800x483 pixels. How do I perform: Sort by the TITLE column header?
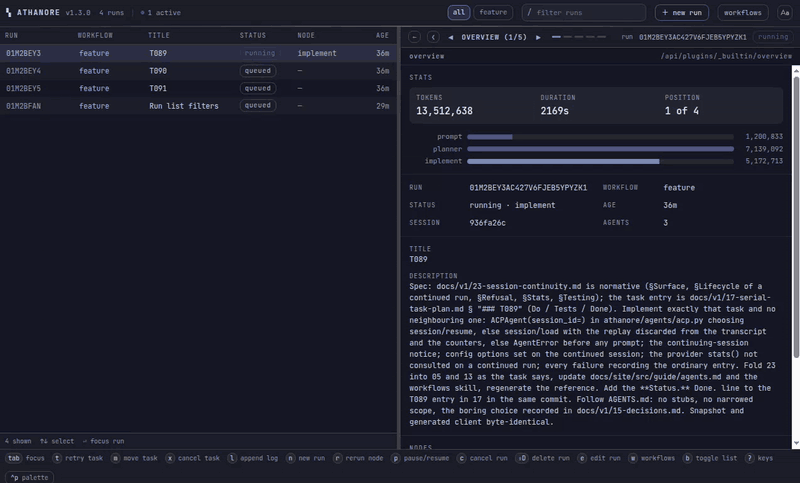coord(159,35)
